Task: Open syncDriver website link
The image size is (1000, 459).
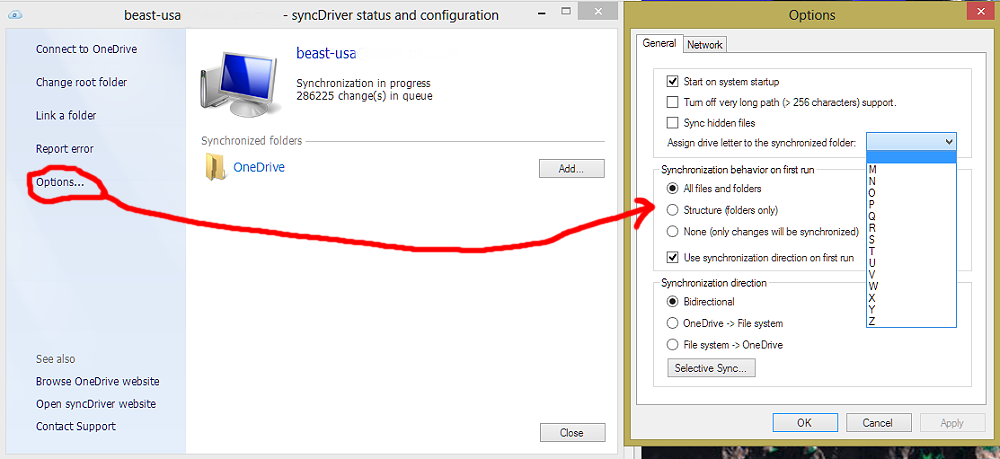Action: coord(96,404)
